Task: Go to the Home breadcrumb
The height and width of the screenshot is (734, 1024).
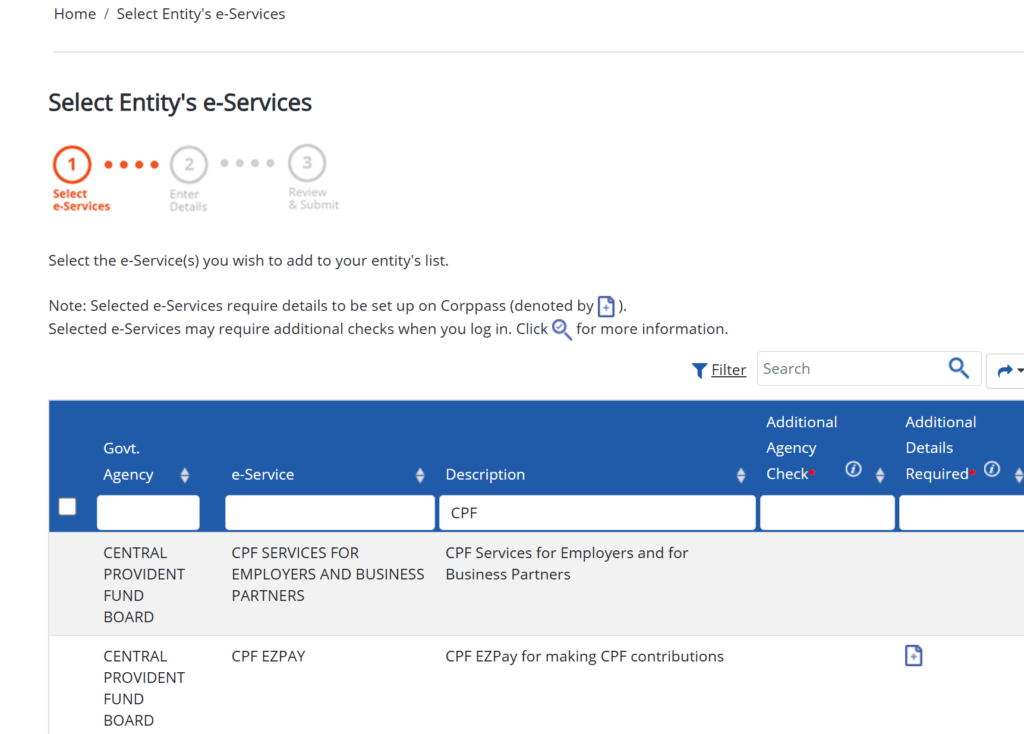Action: [x=74, y=14]
